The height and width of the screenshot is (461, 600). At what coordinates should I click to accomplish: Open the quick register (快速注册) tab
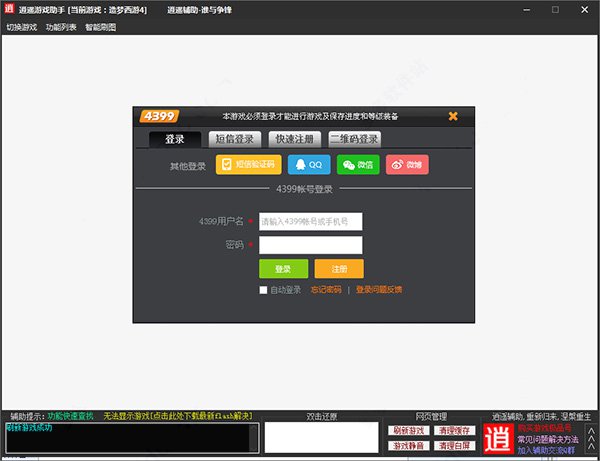coord(295,139)
